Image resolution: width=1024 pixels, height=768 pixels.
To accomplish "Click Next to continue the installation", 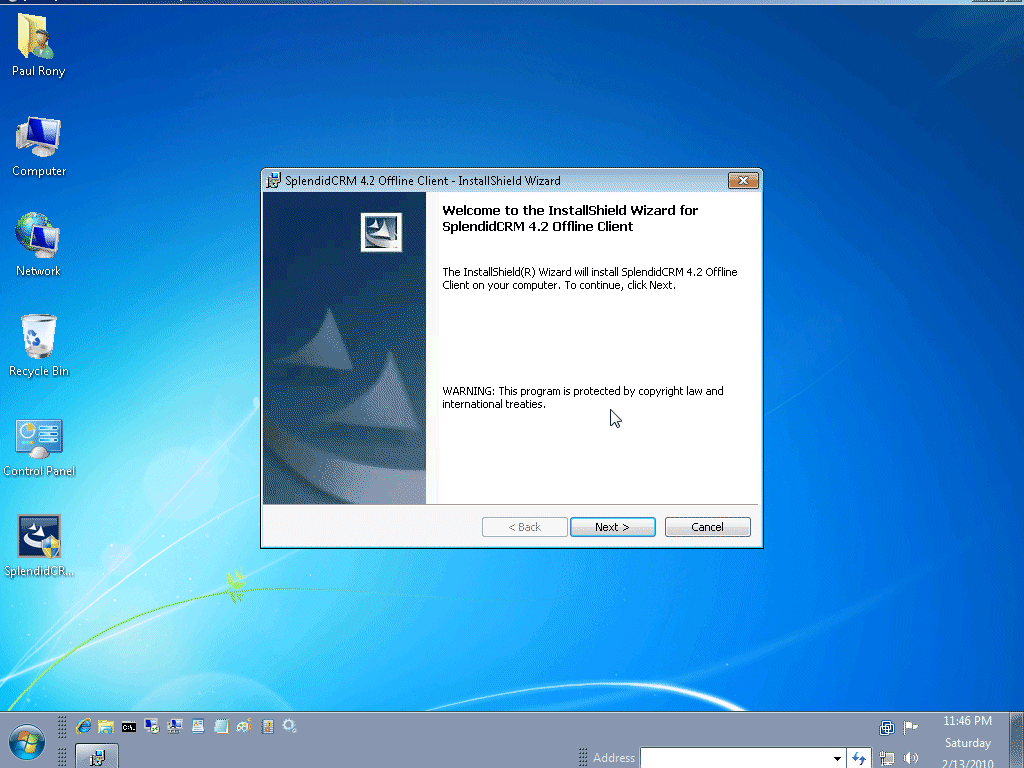I will tap(612, 527).
